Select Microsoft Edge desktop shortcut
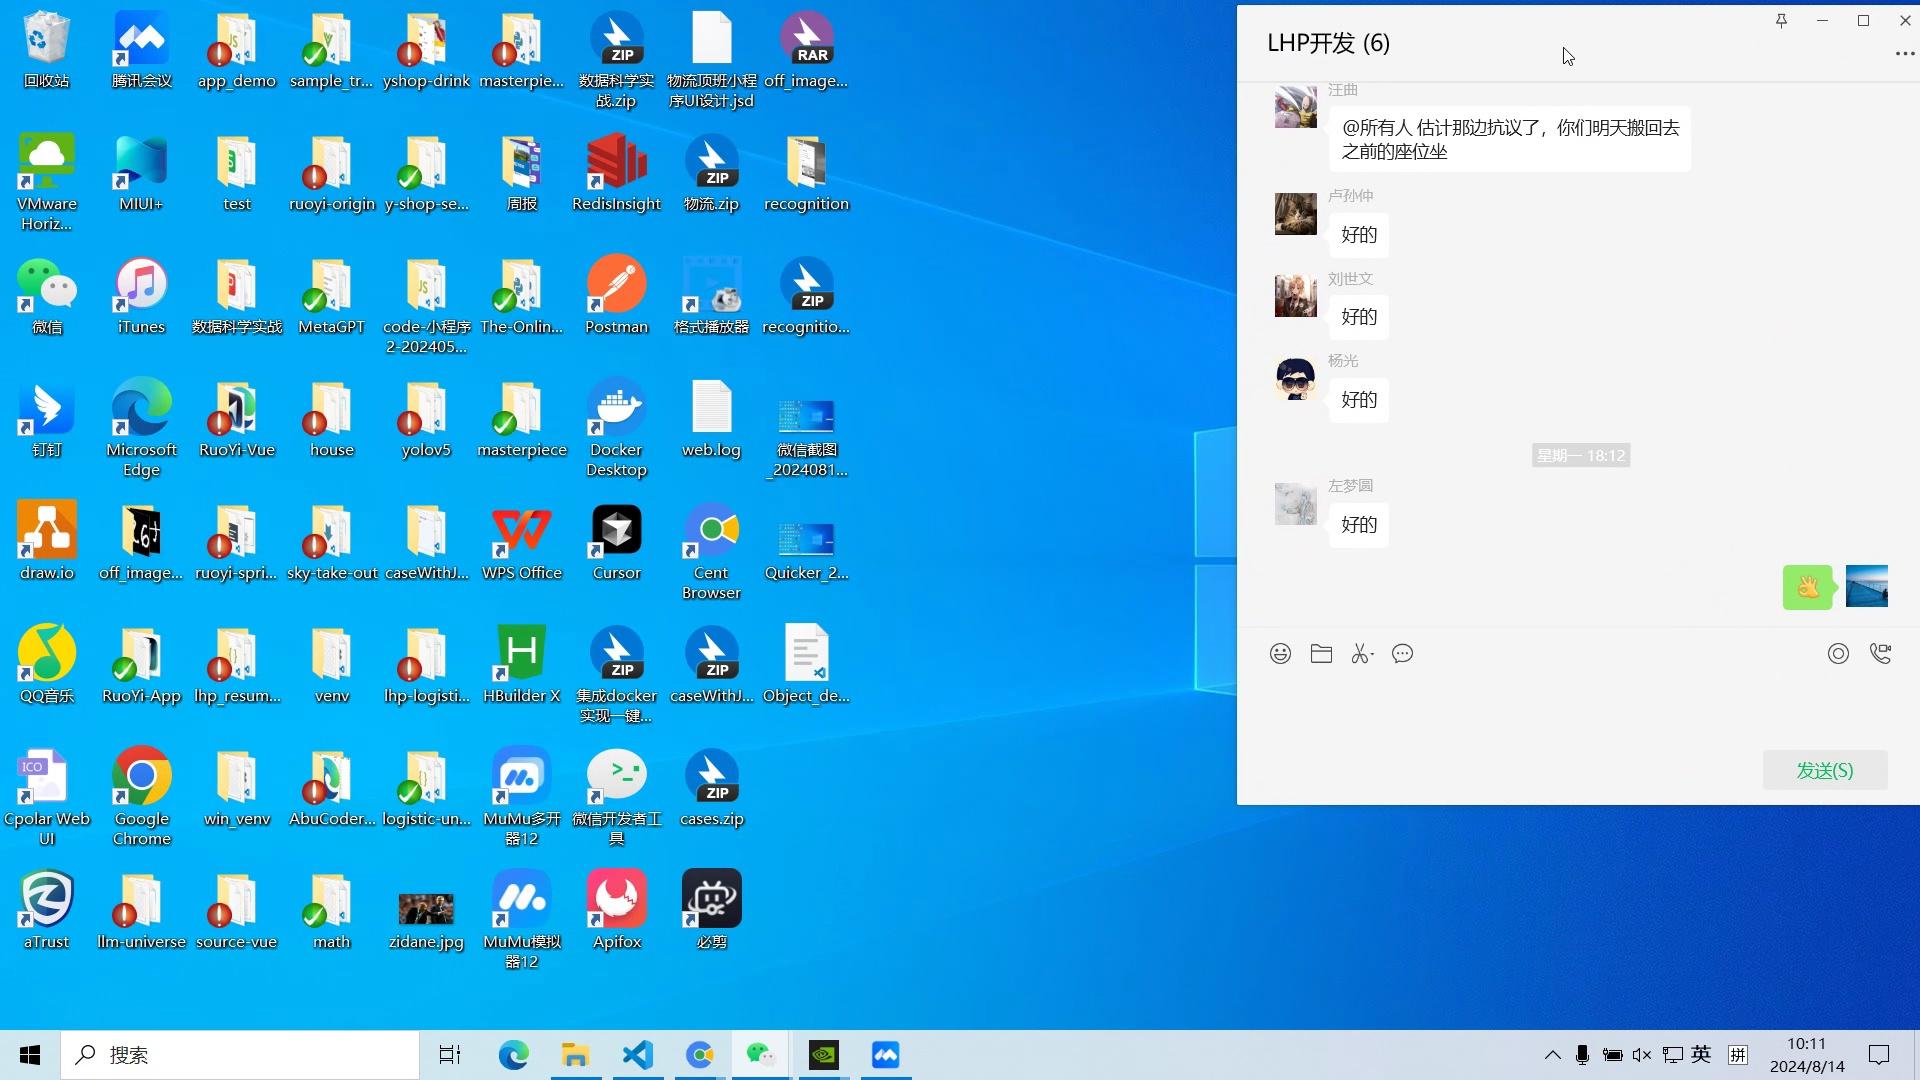Viewport: 1920px width, 1080px height. (141, 429)
